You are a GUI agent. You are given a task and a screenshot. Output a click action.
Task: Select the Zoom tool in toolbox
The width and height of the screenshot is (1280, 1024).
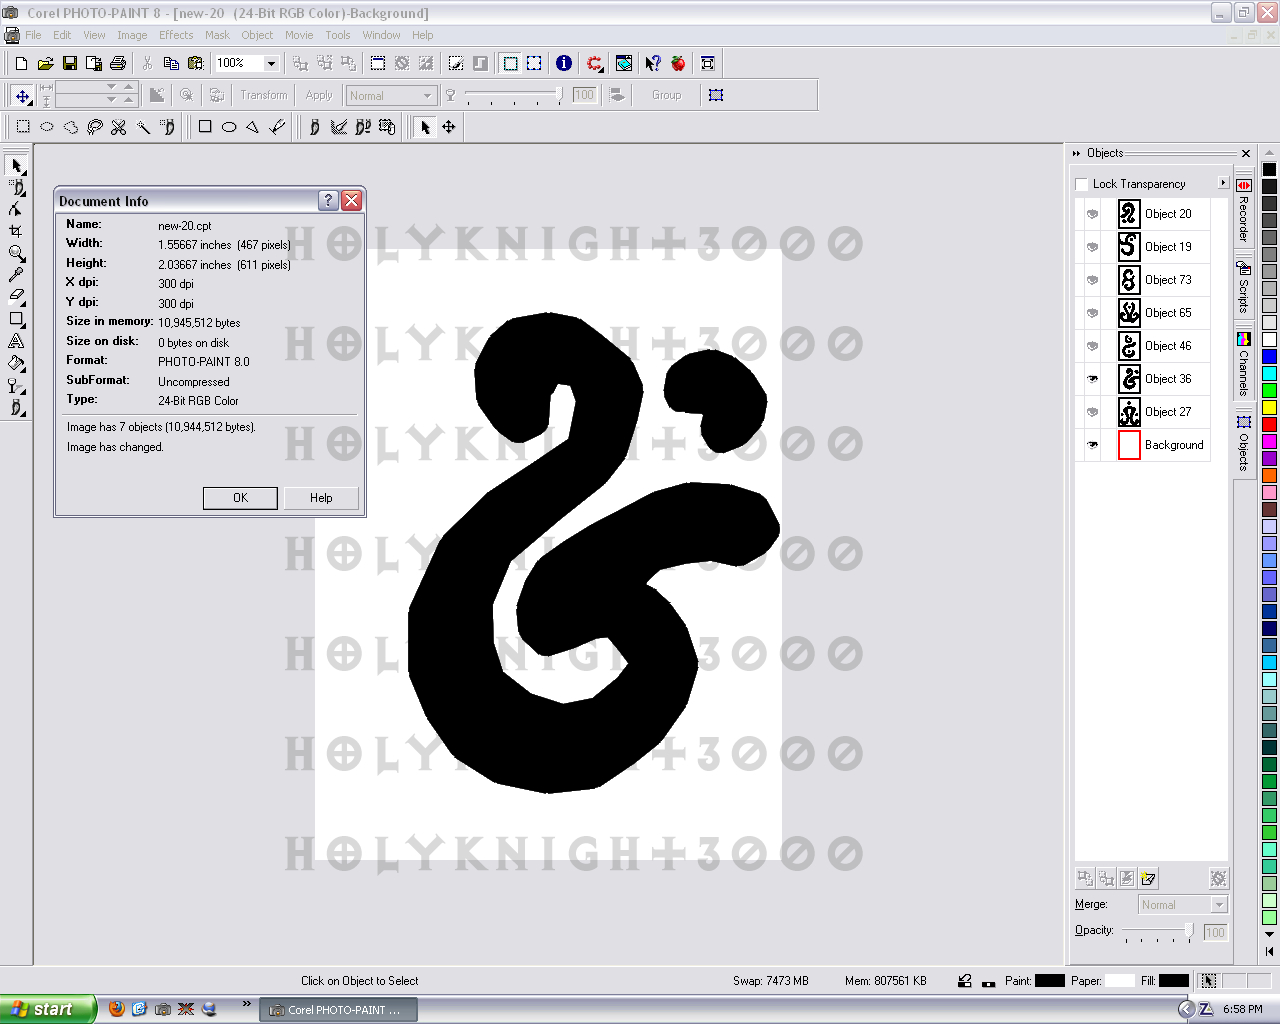click(16, 254)
